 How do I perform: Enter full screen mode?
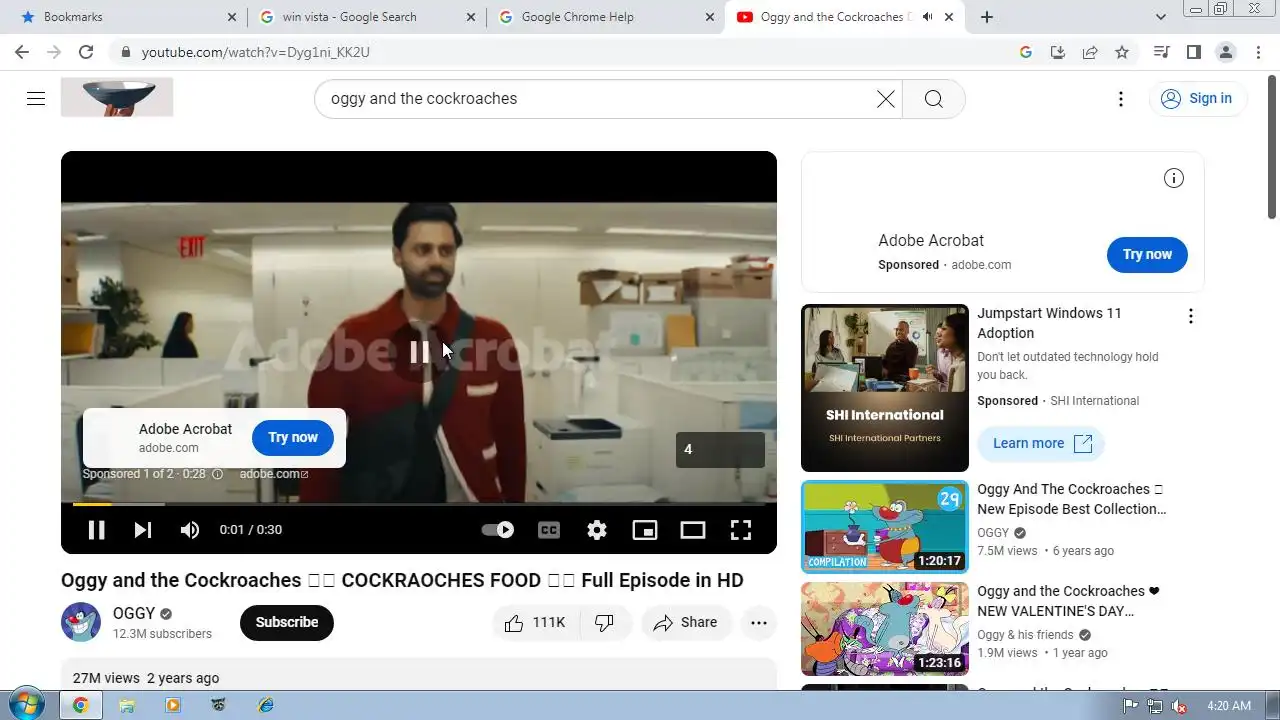[x=741, y=530]
